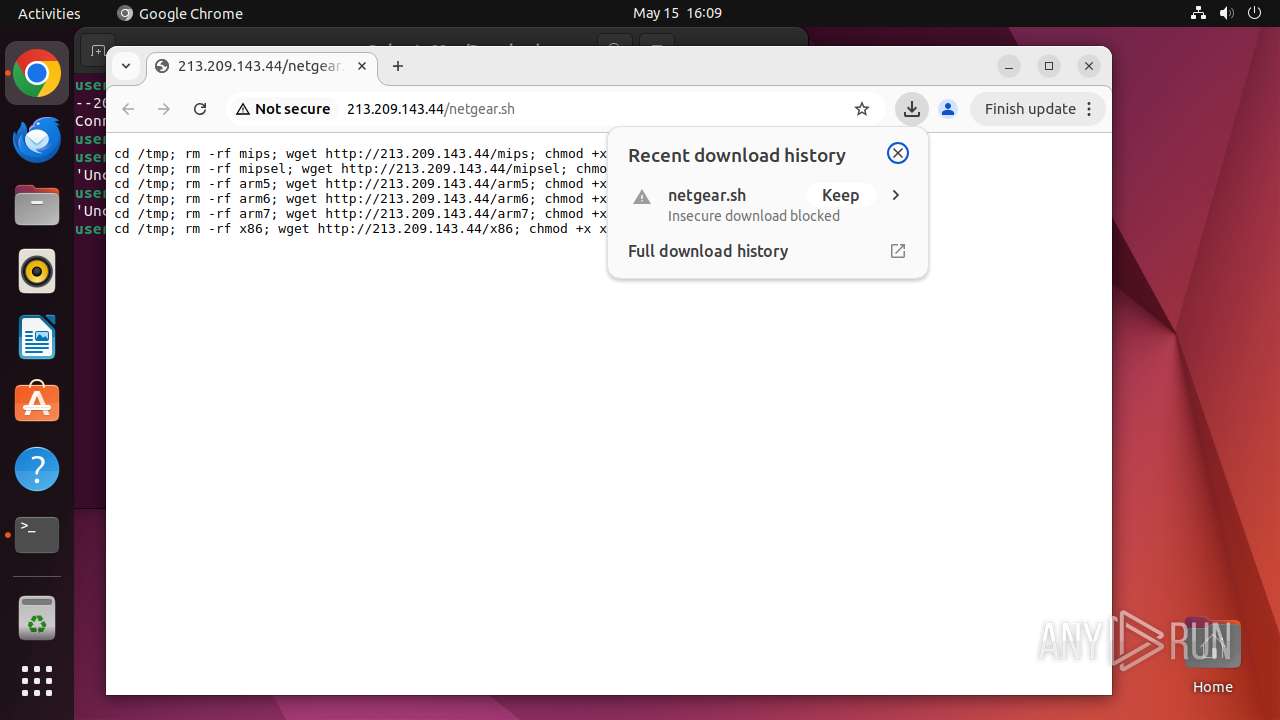Click the browser back arrow
The width and height of the screenshot is (1280, 720).
(128, 109)
